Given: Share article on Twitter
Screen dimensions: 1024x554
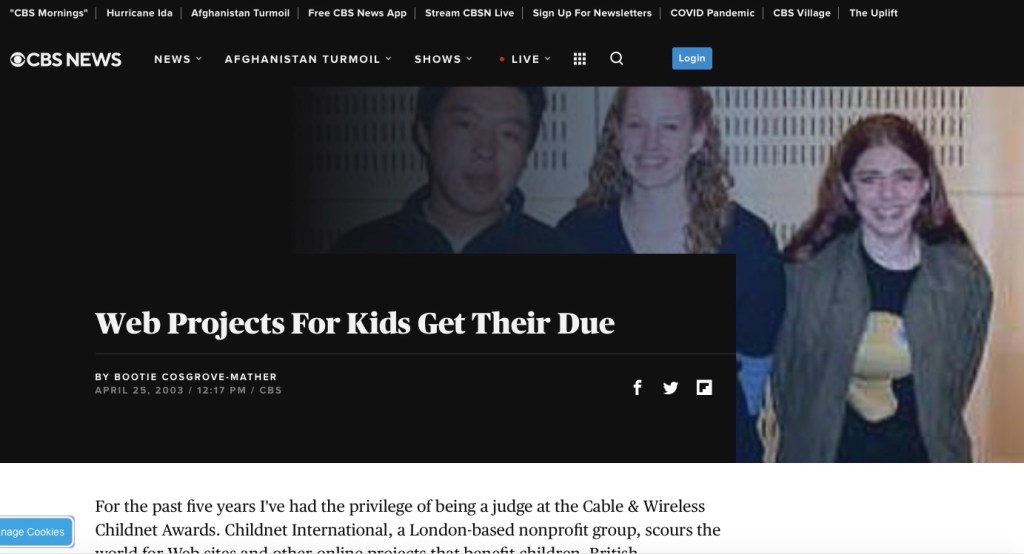Looking at the screenshot, I should click(670, 388).
